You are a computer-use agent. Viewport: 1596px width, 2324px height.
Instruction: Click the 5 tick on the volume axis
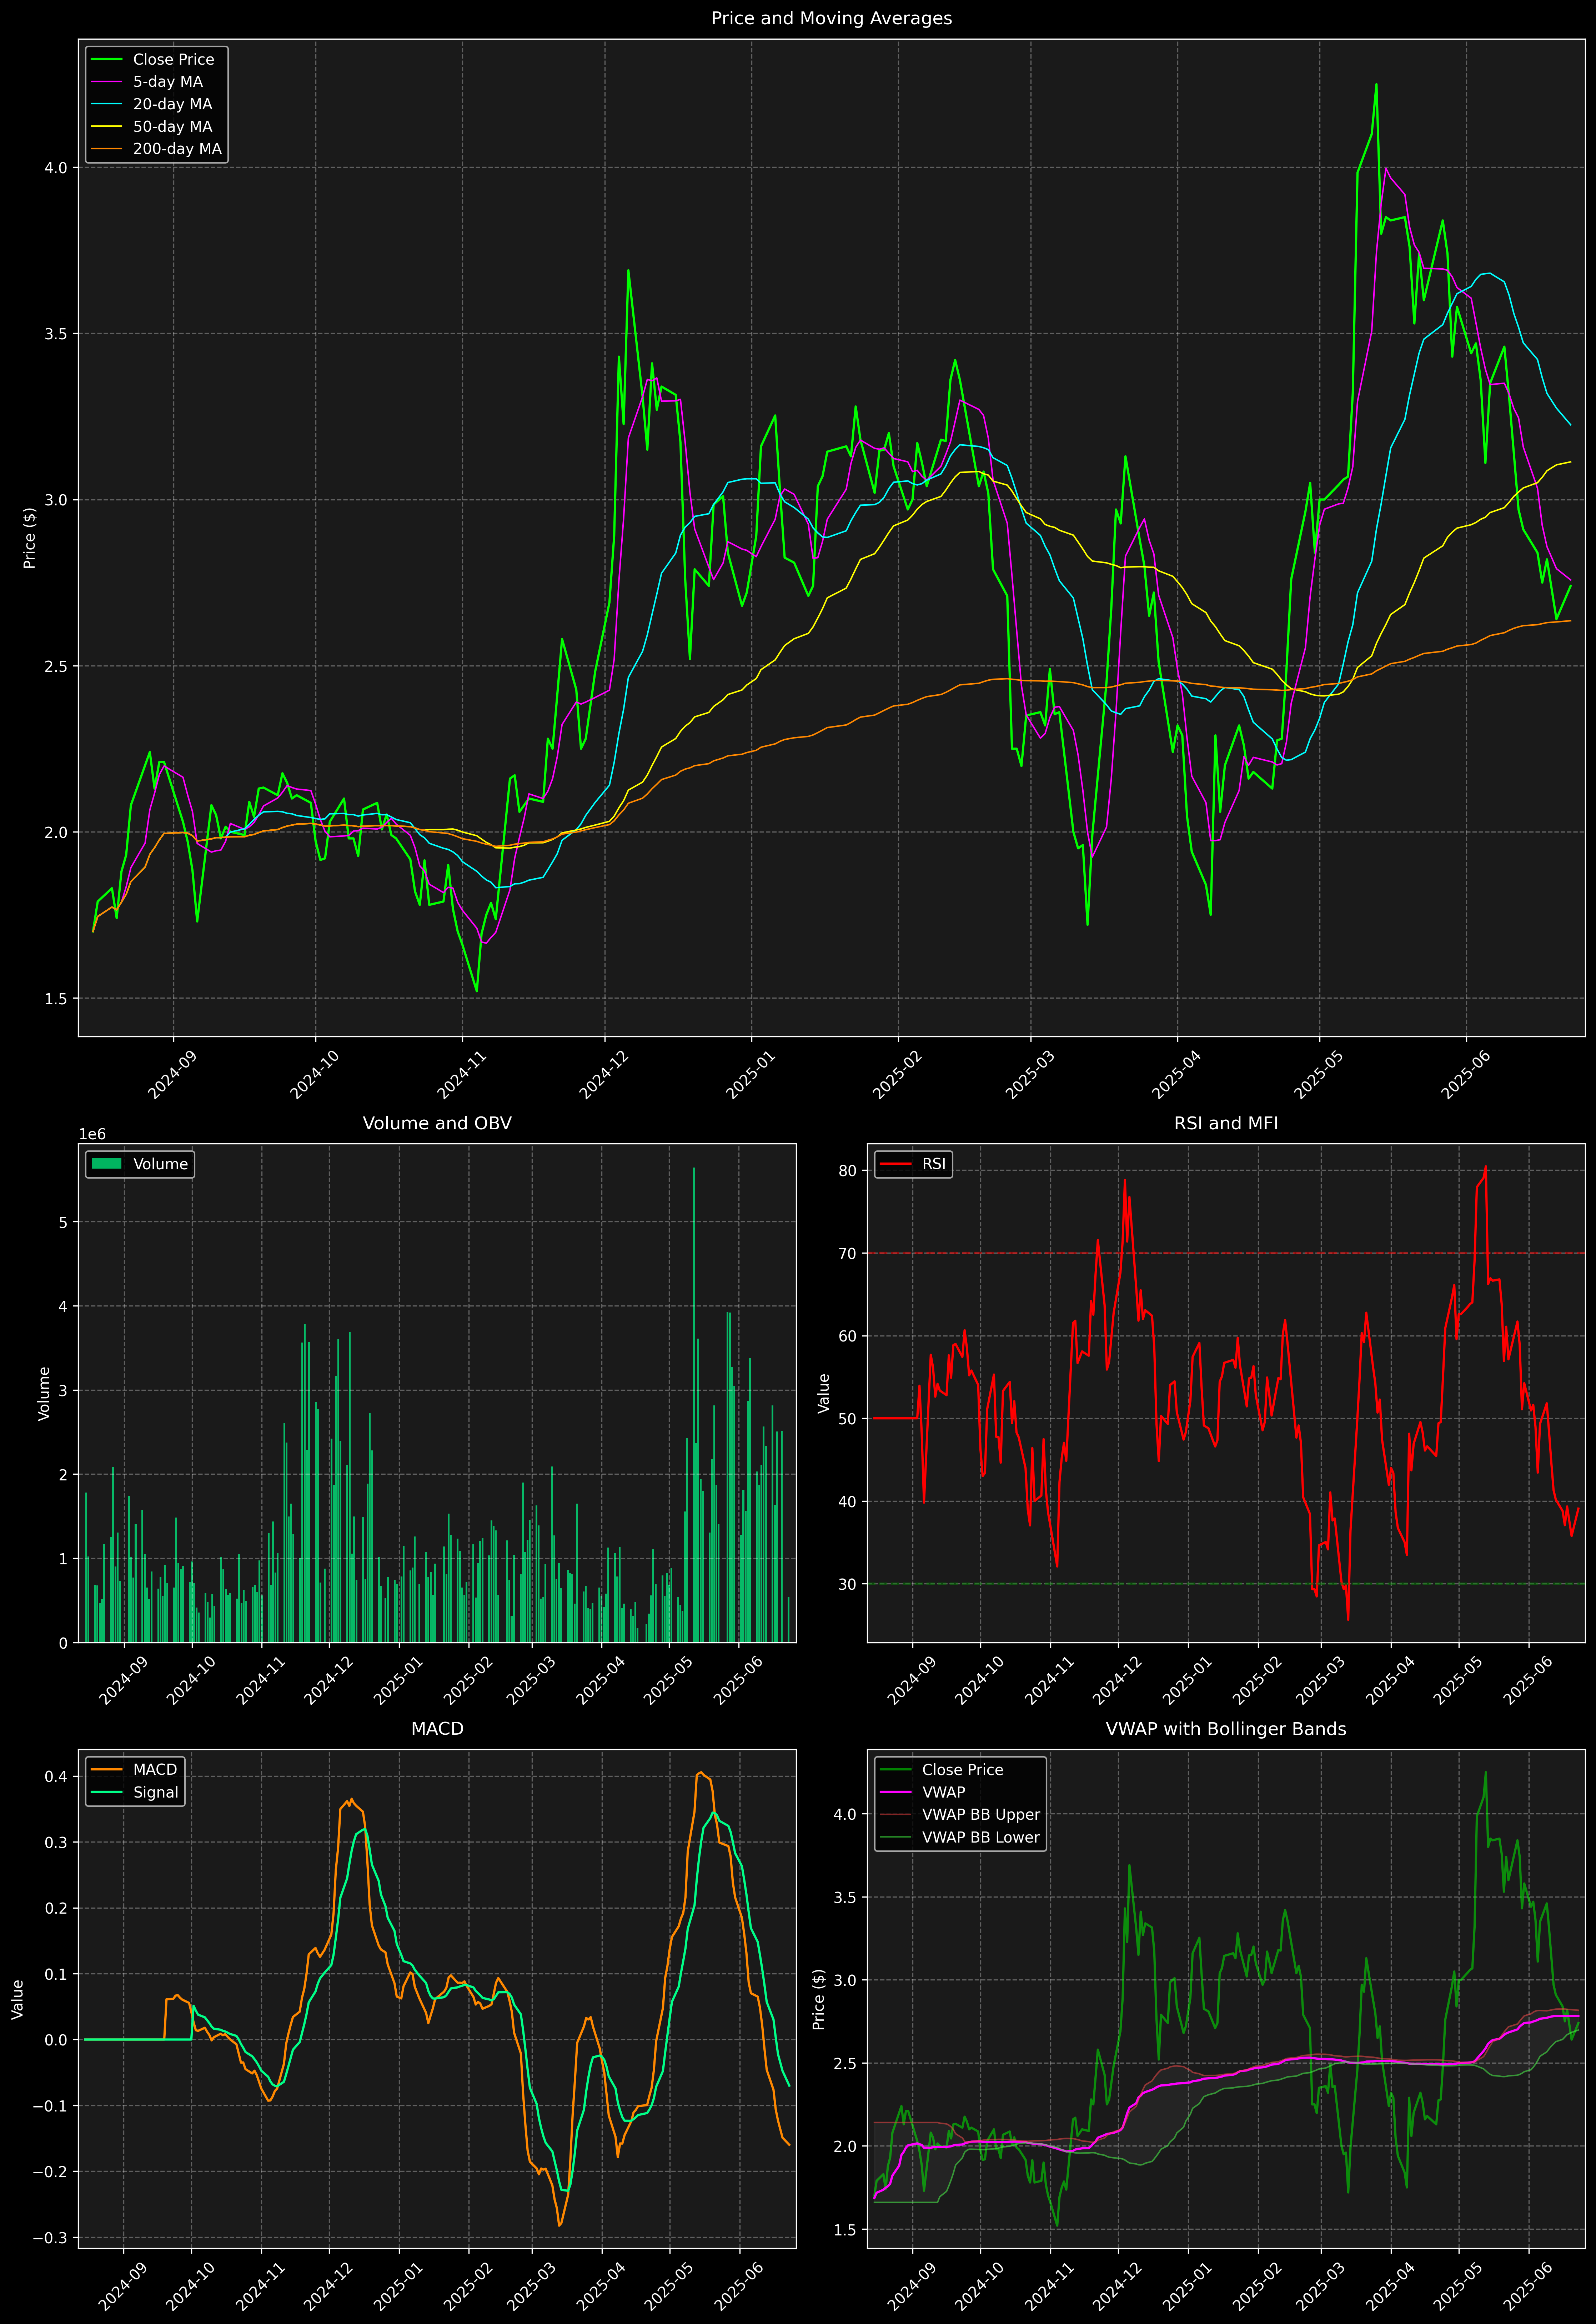[x=63, y=1222]
